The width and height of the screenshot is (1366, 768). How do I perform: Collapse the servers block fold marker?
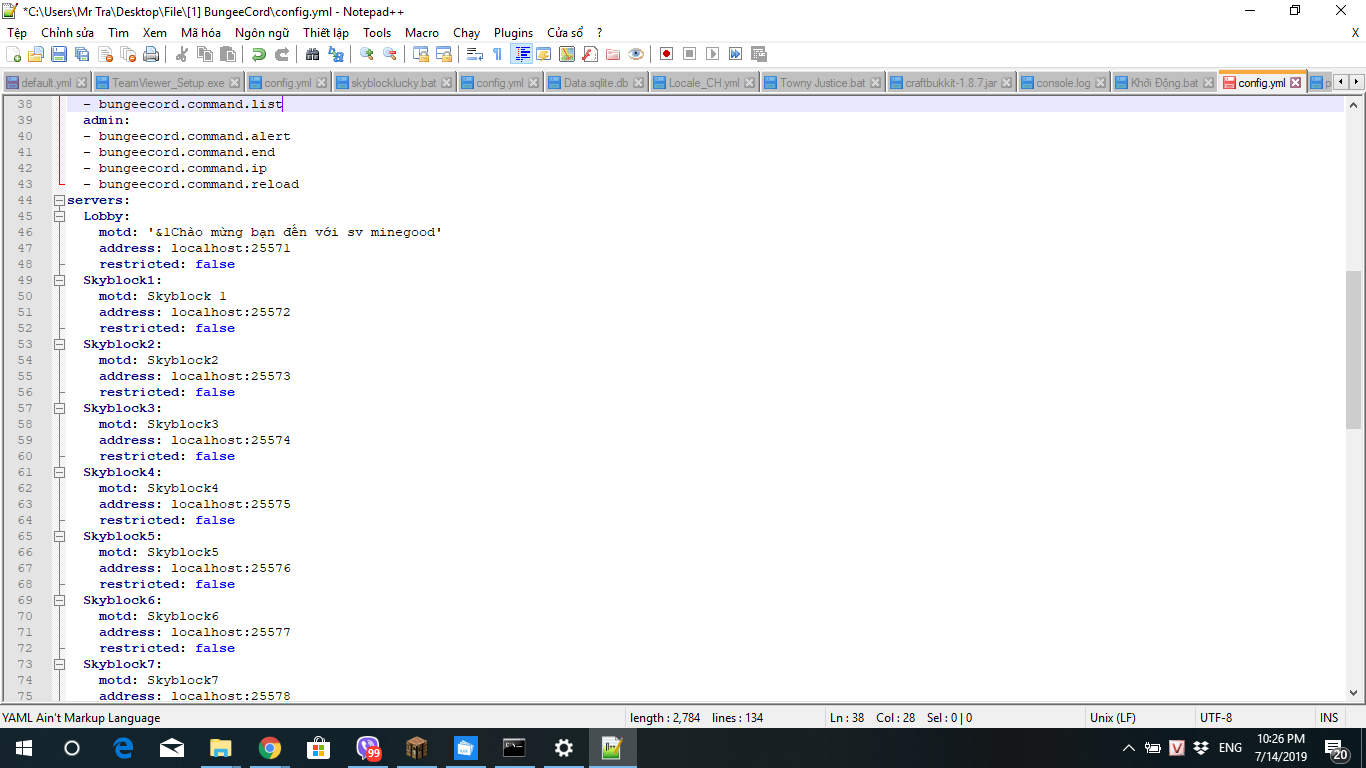(x=59, y=200)
